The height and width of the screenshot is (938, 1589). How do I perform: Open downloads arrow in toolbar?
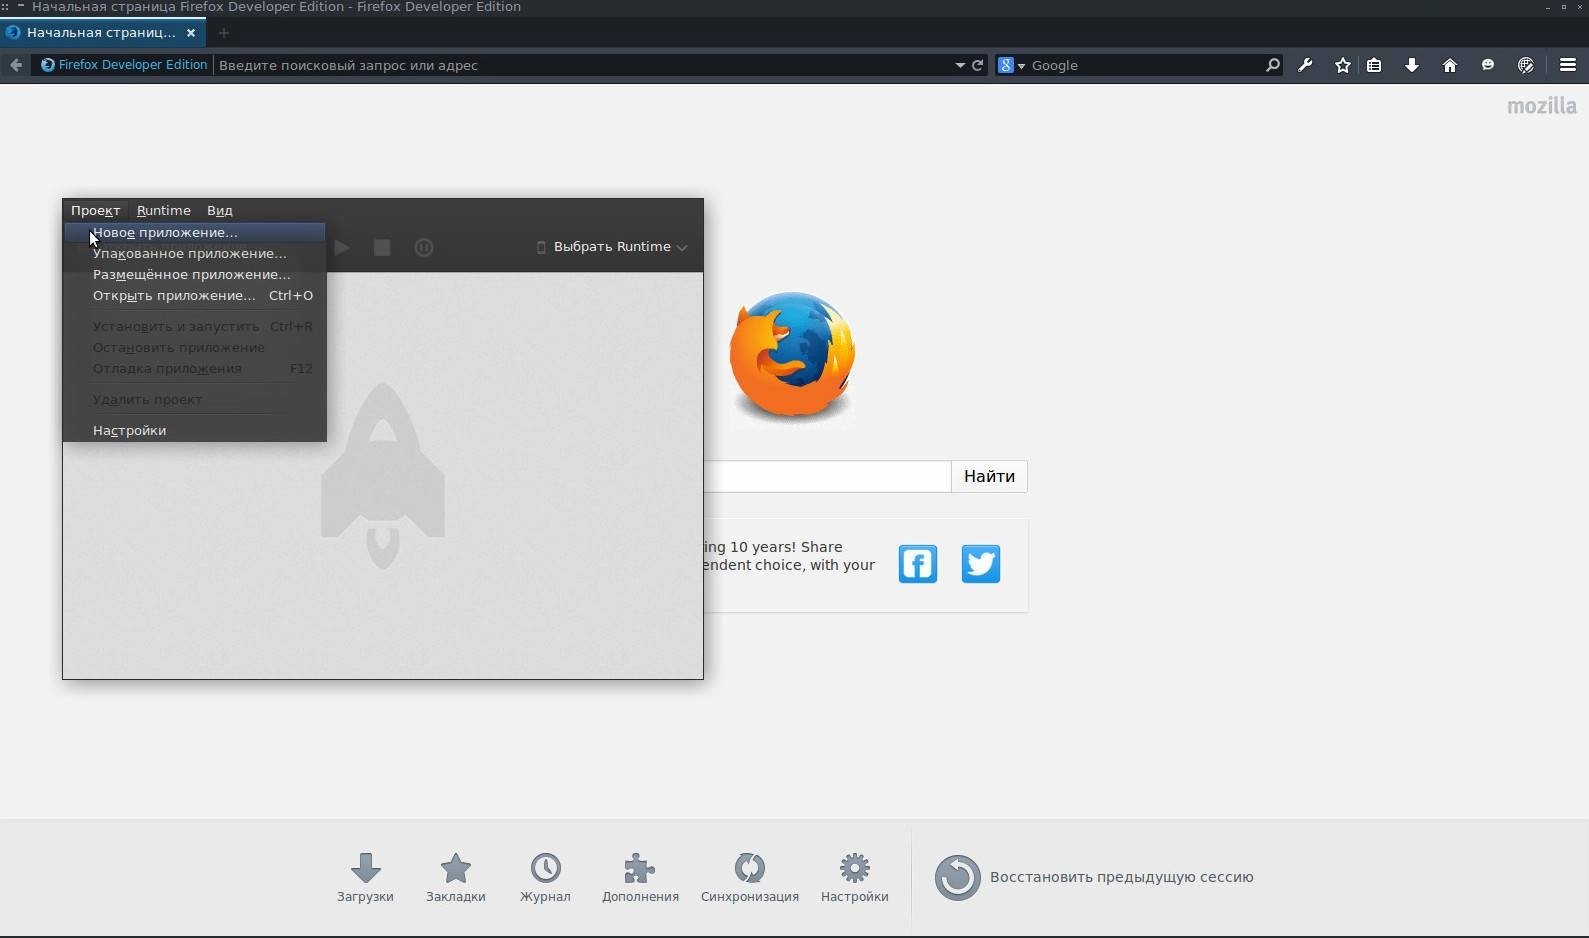click(x=1412, y=65)
